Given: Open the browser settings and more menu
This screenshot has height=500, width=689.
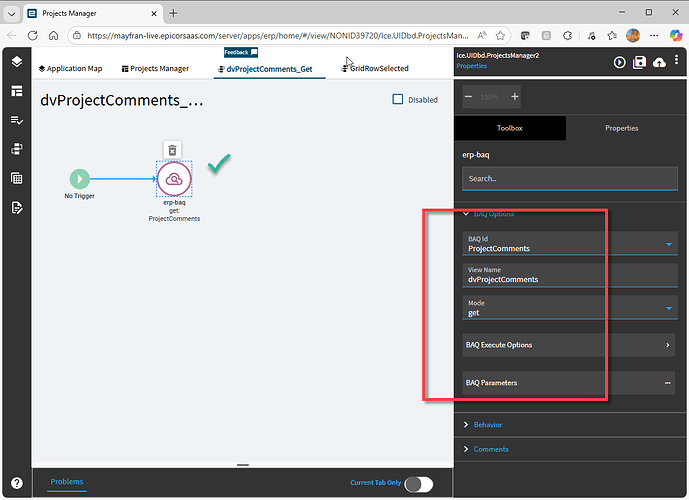Looking at the screenshot, I should [x=654, y=36].
